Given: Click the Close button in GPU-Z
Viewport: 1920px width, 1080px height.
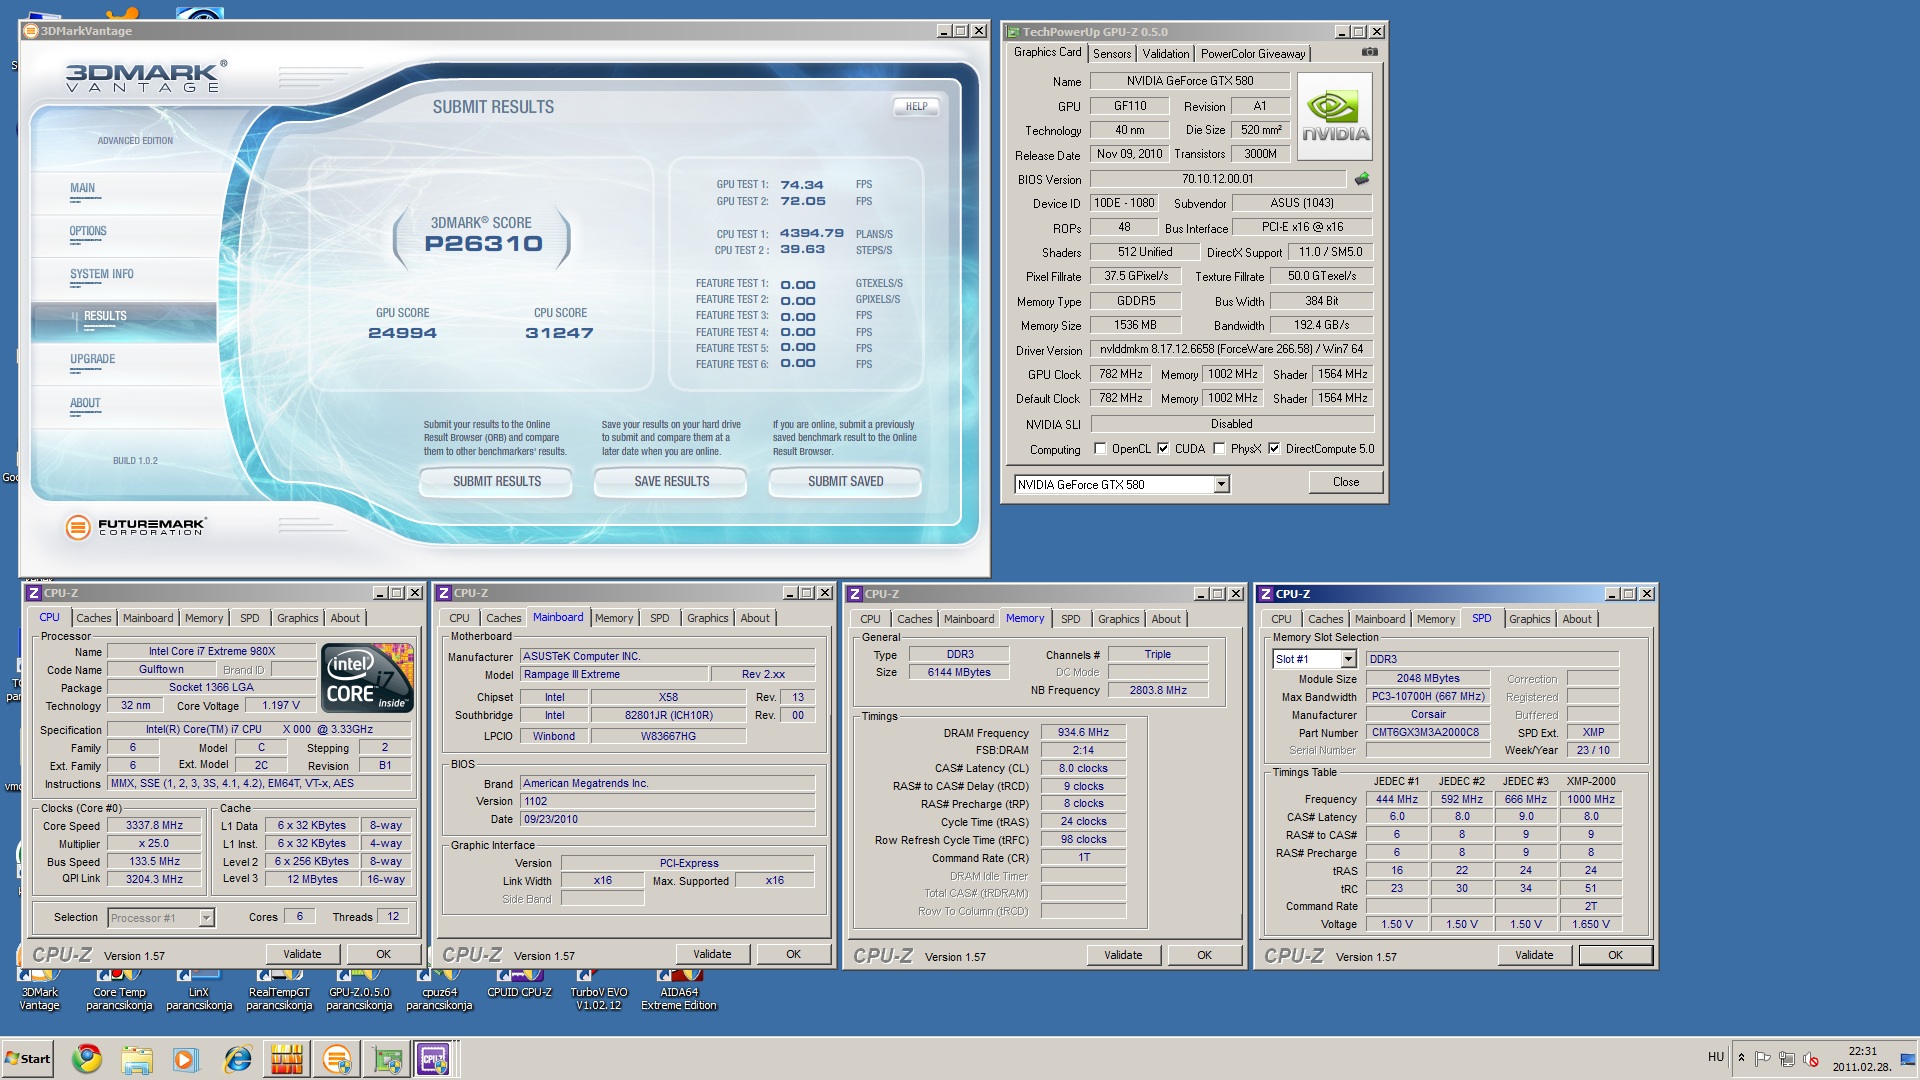Looking at the screenshot, I should (x=1345, y=482).
